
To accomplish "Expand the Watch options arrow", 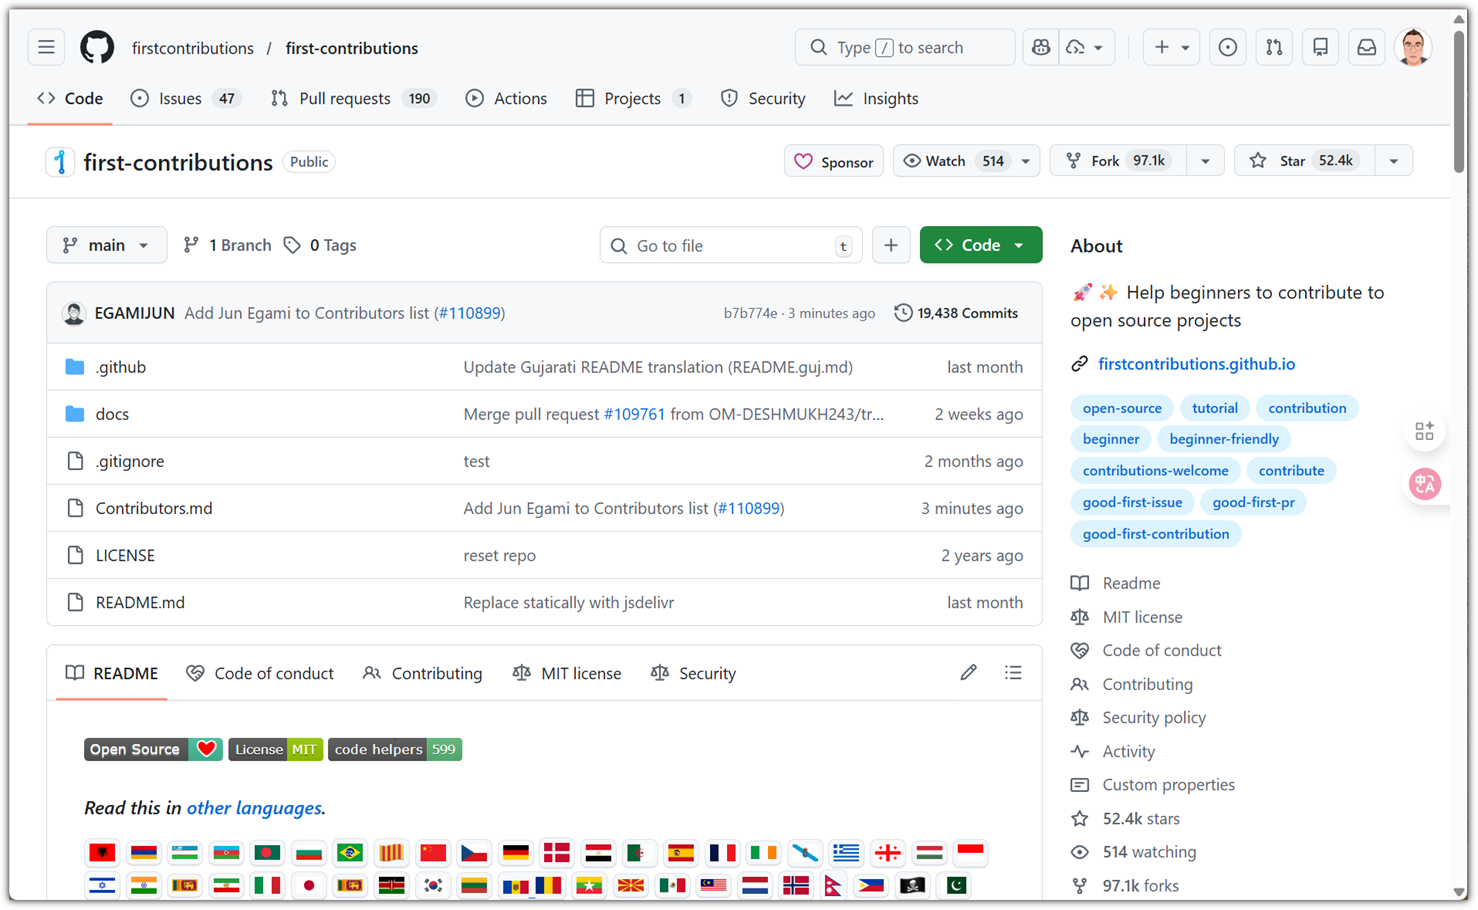I will coord(1026,161).
